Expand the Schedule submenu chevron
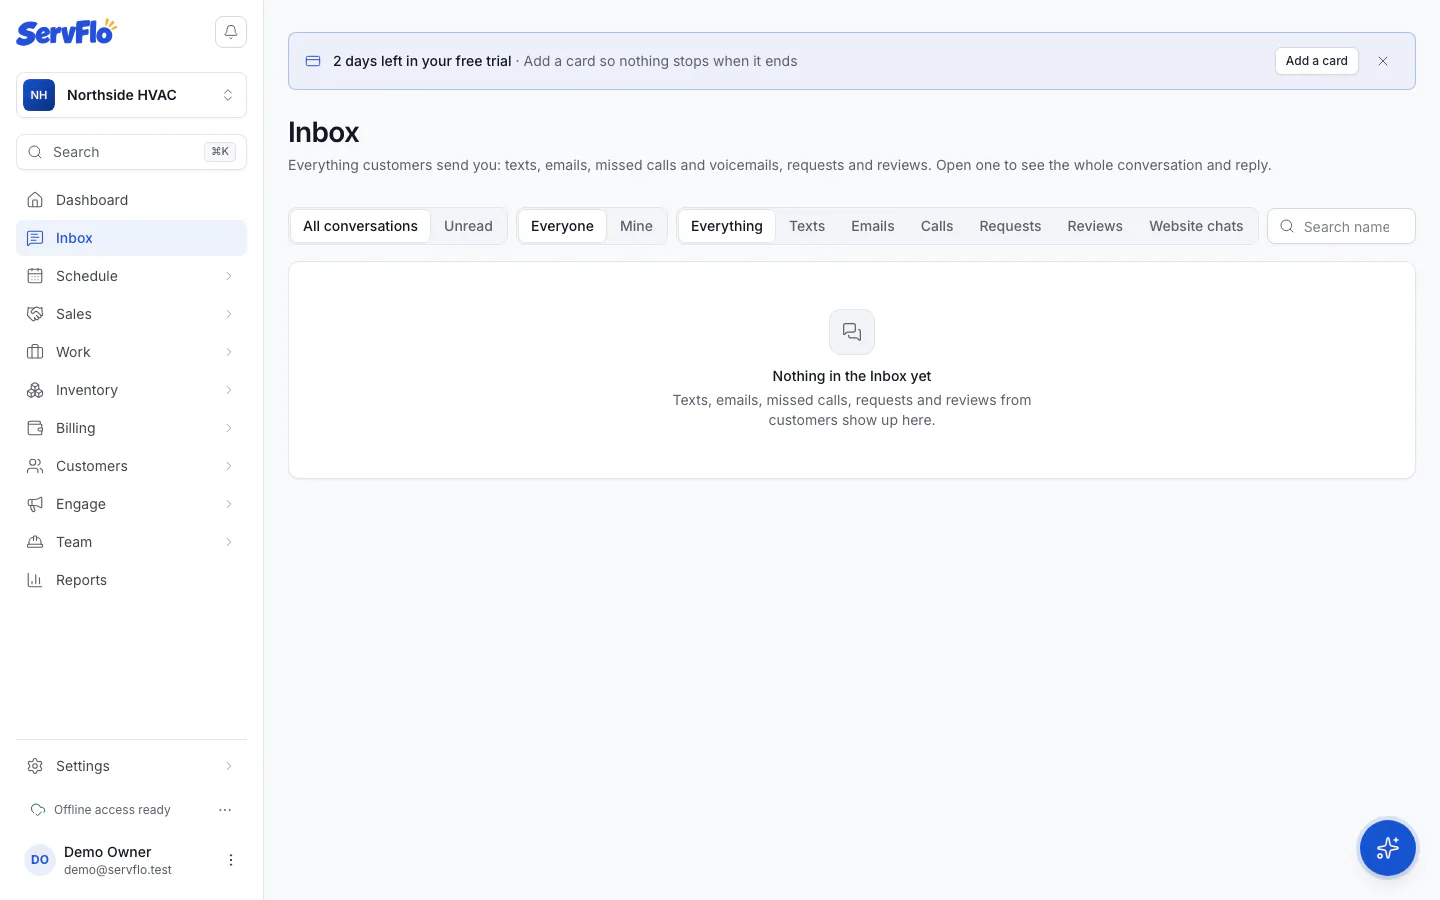Image resolution: width=1440 pixels, height=900 pixels. (229, 276)
